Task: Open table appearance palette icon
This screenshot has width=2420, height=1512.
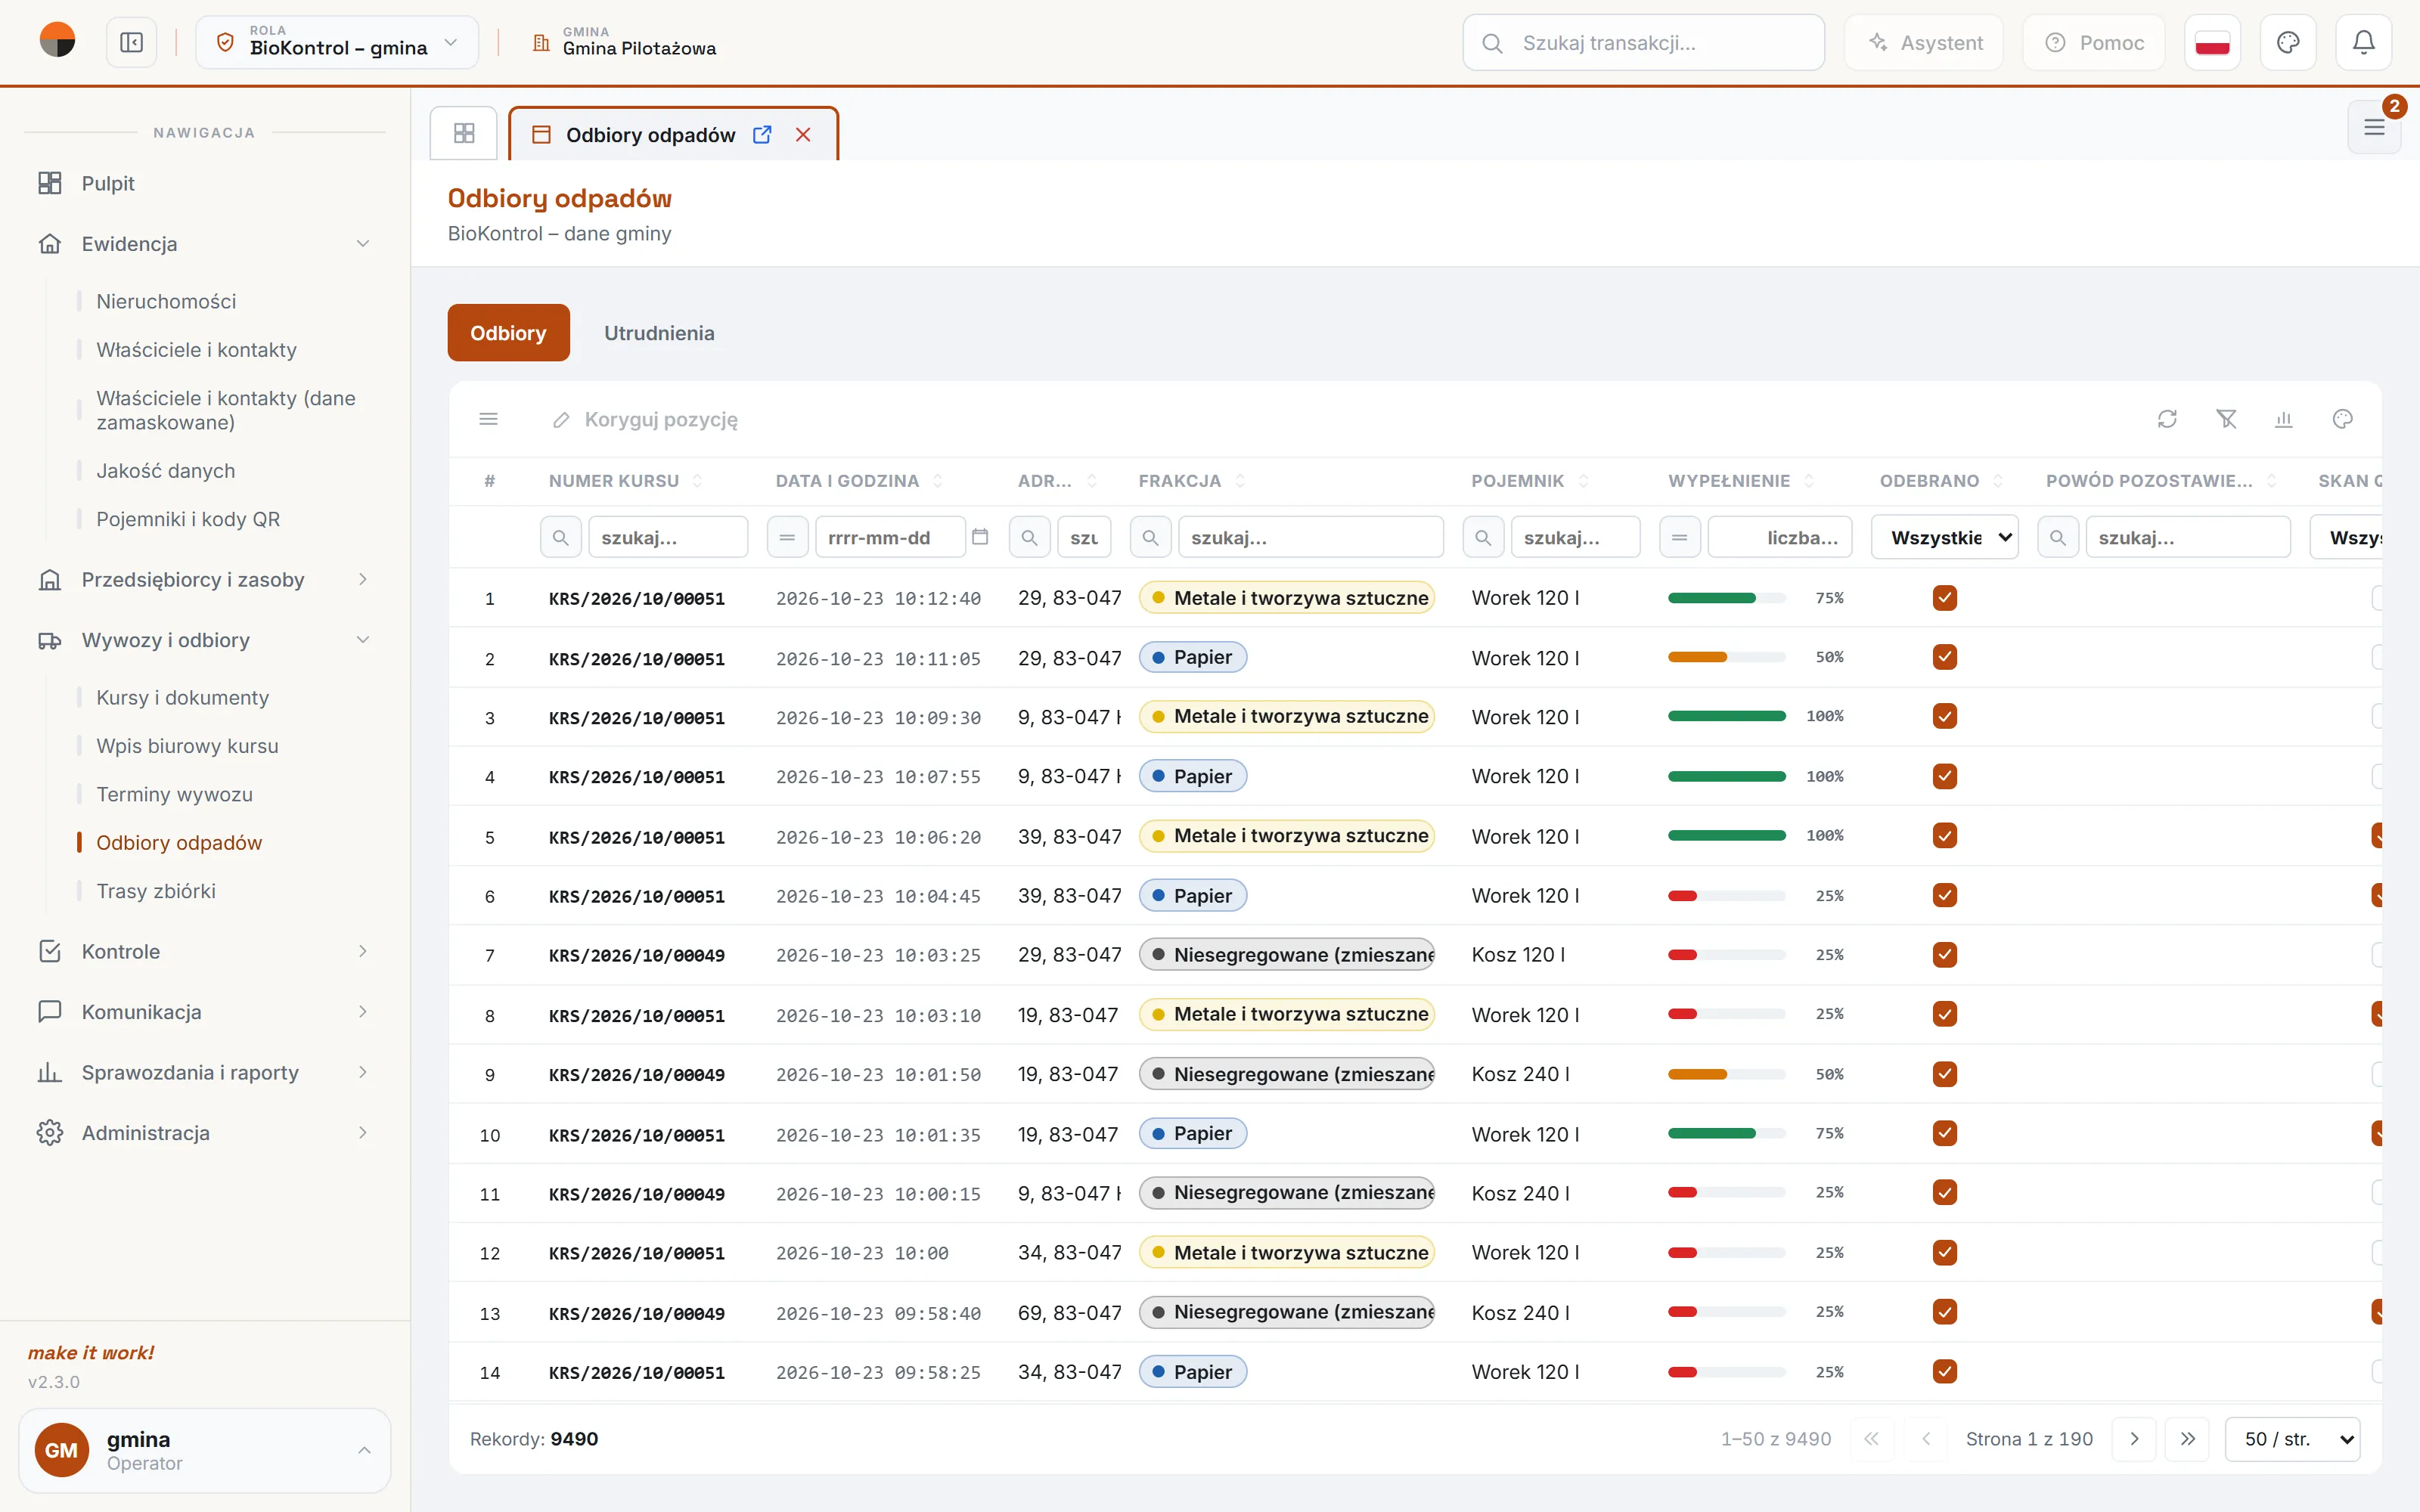Action: click(2342, 419)
